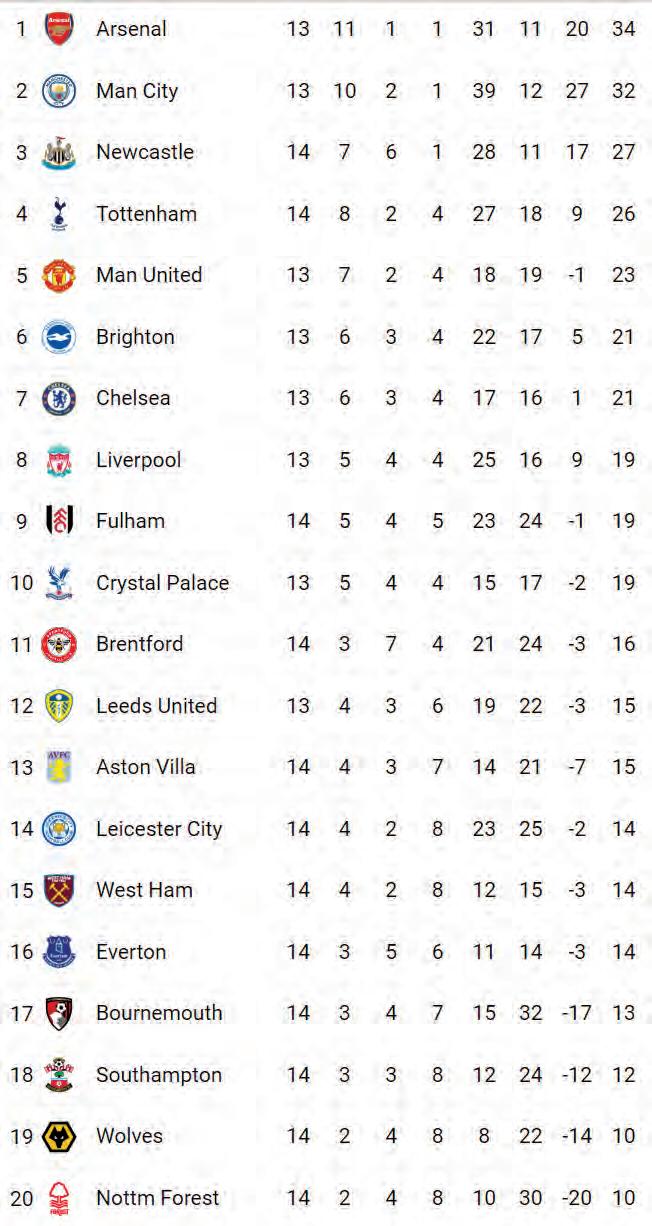This screenshot has height=1226, width=652.
Task: Open the Chelsea team link
Action: [133, 398]
